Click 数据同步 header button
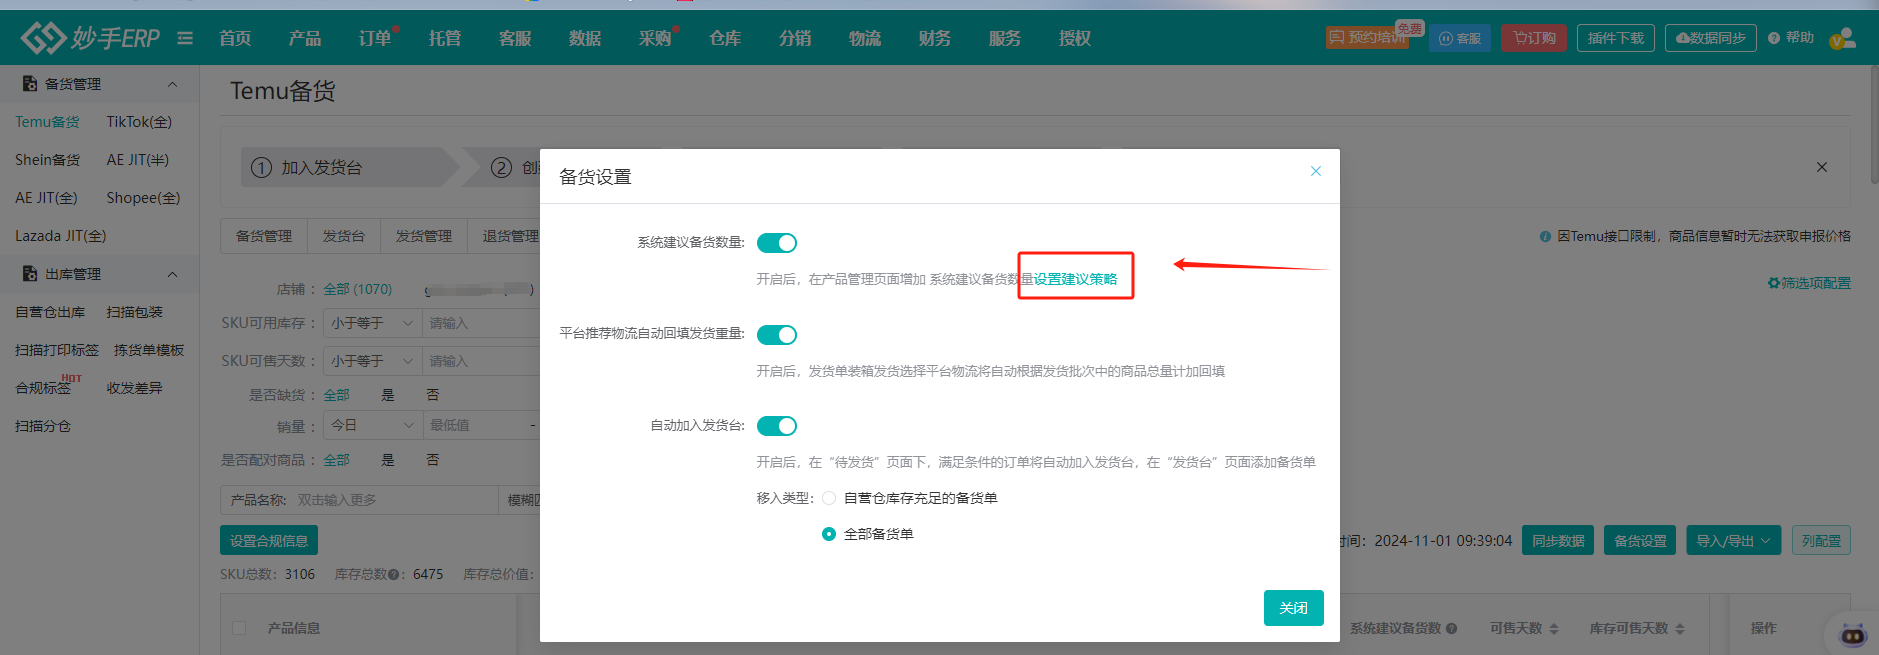Screen dimensions: 1879x655 [x=1711, y=38]
